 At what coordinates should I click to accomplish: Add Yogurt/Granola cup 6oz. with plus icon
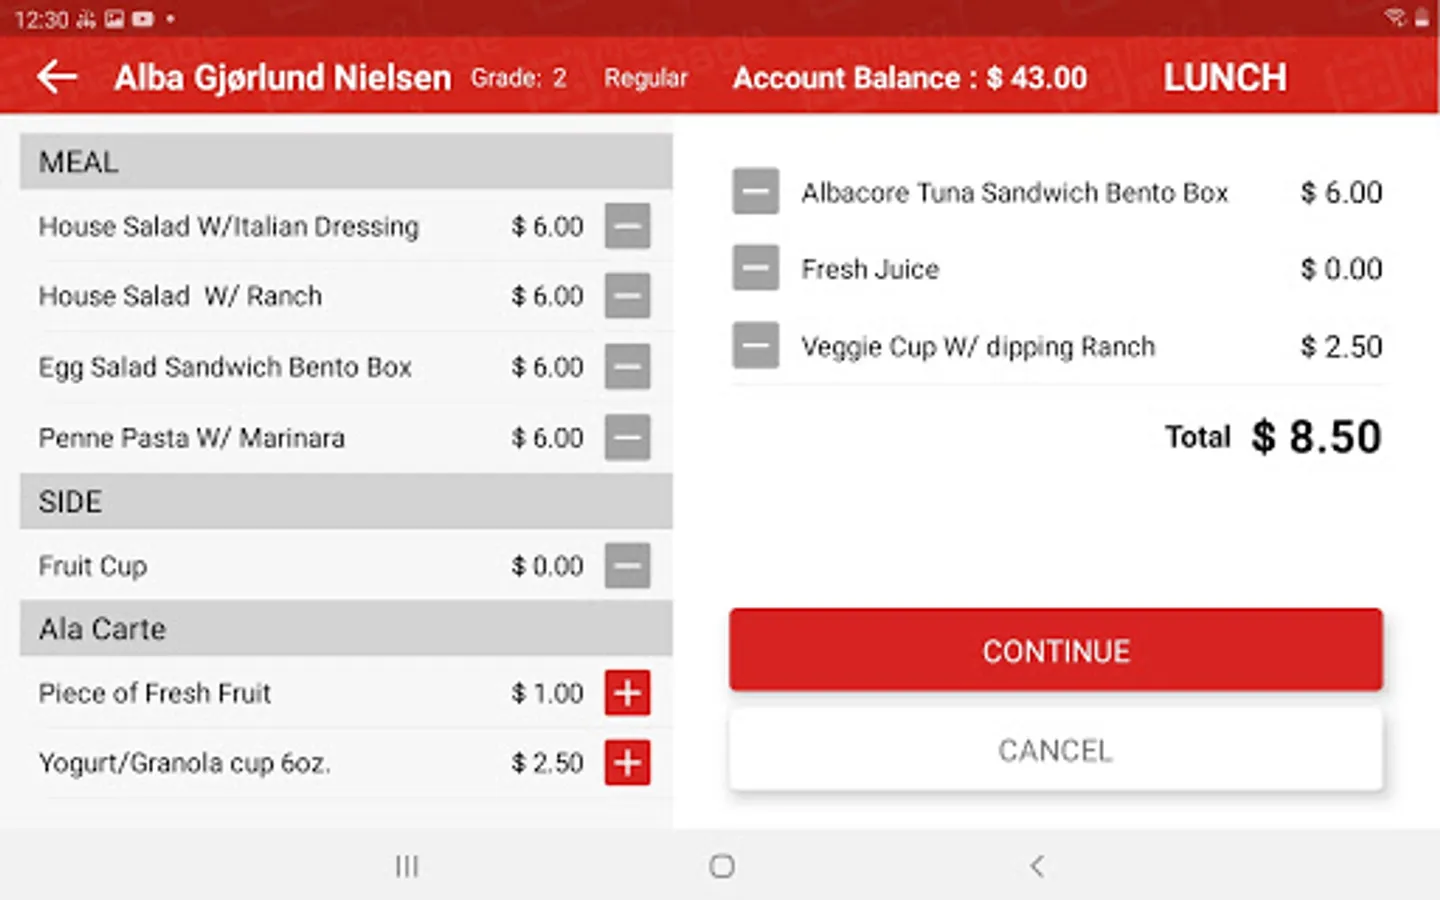point(627,763)
